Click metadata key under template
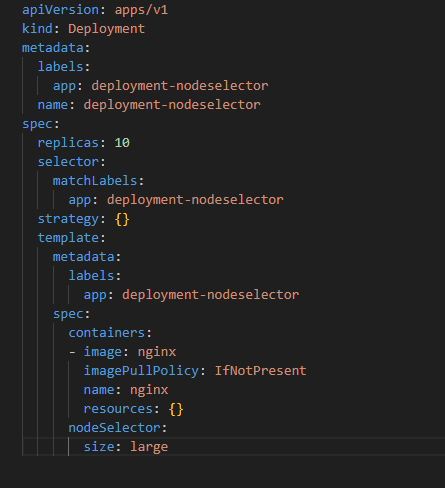This screenshot has height=488, width=445. coord(83,257)
